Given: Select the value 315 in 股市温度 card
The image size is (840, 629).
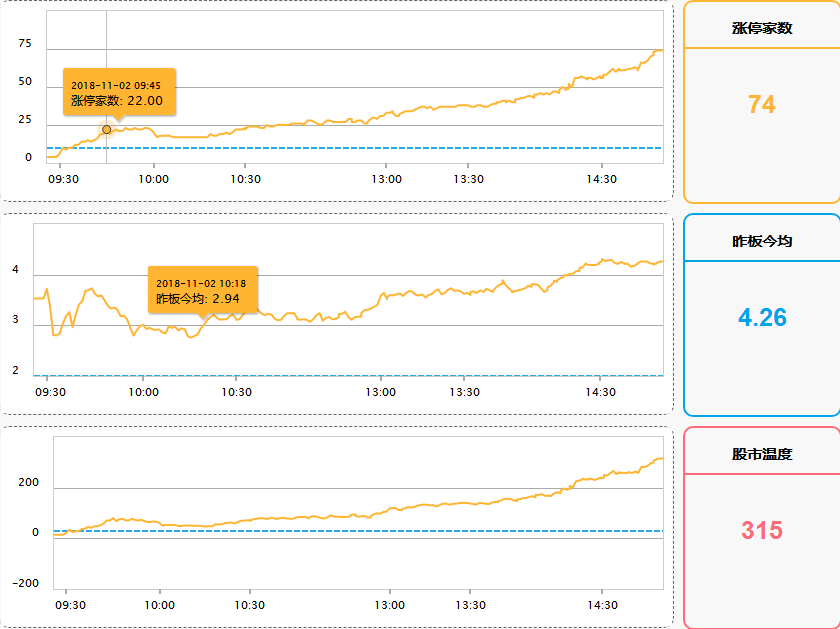Looking at the screenshot, I should [x=762, y=530].
